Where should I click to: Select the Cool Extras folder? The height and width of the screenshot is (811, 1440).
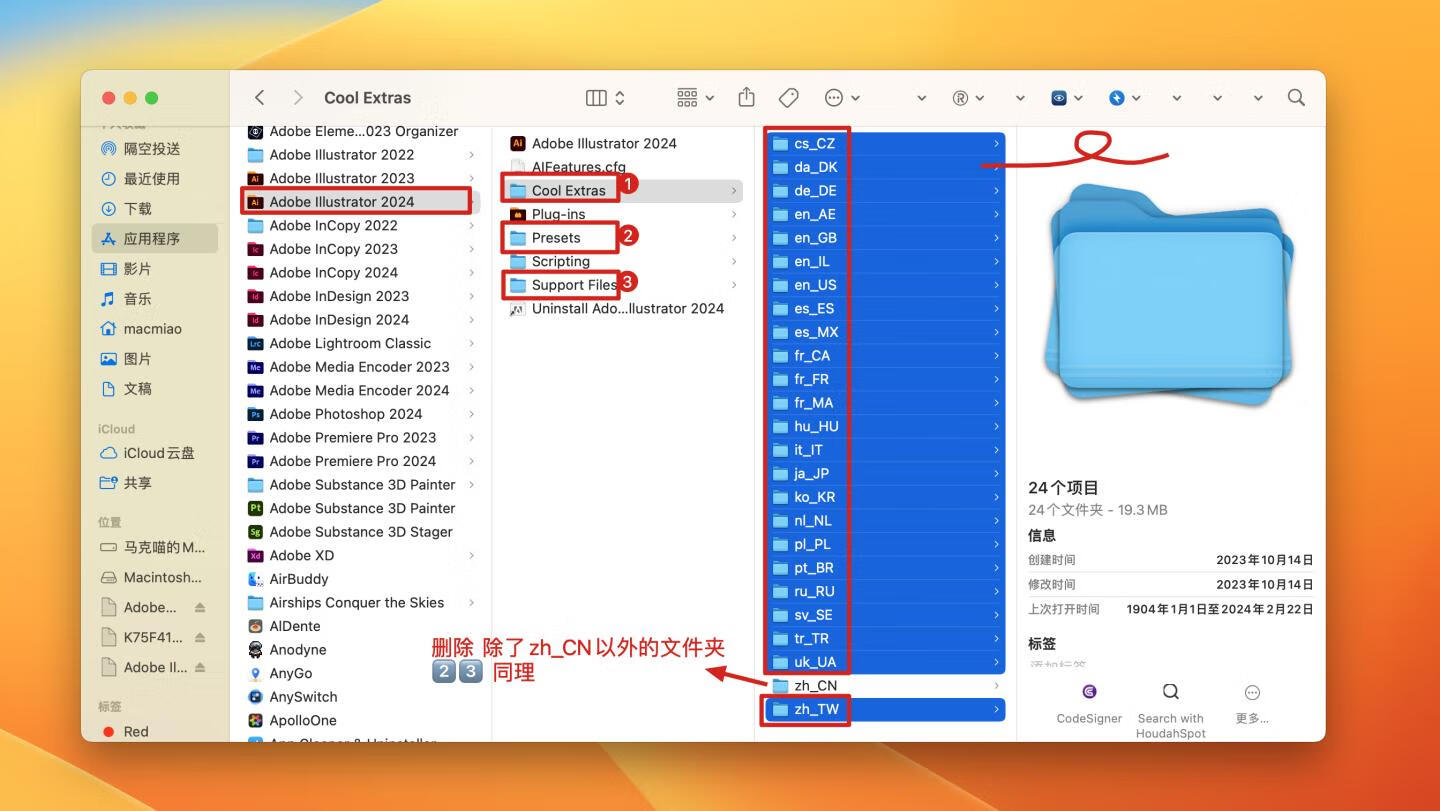[x=623, y=190]
